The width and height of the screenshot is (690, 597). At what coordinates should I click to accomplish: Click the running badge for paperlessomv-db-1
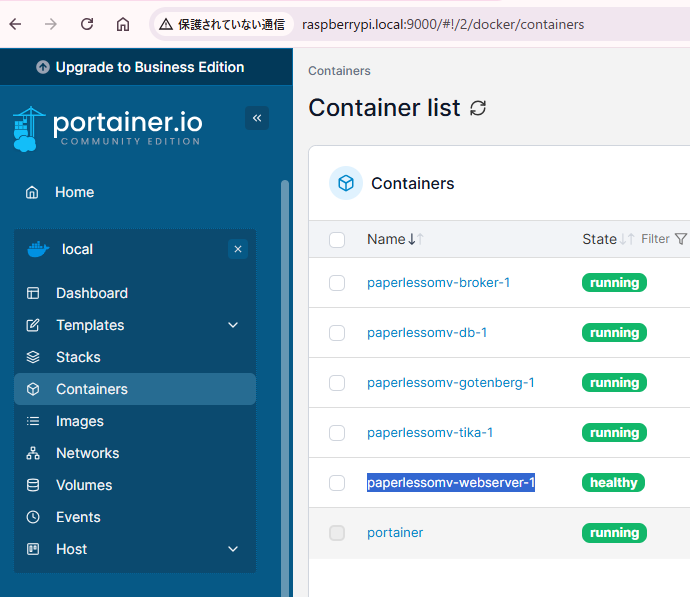pyautogui.click(x=614, y=333)
